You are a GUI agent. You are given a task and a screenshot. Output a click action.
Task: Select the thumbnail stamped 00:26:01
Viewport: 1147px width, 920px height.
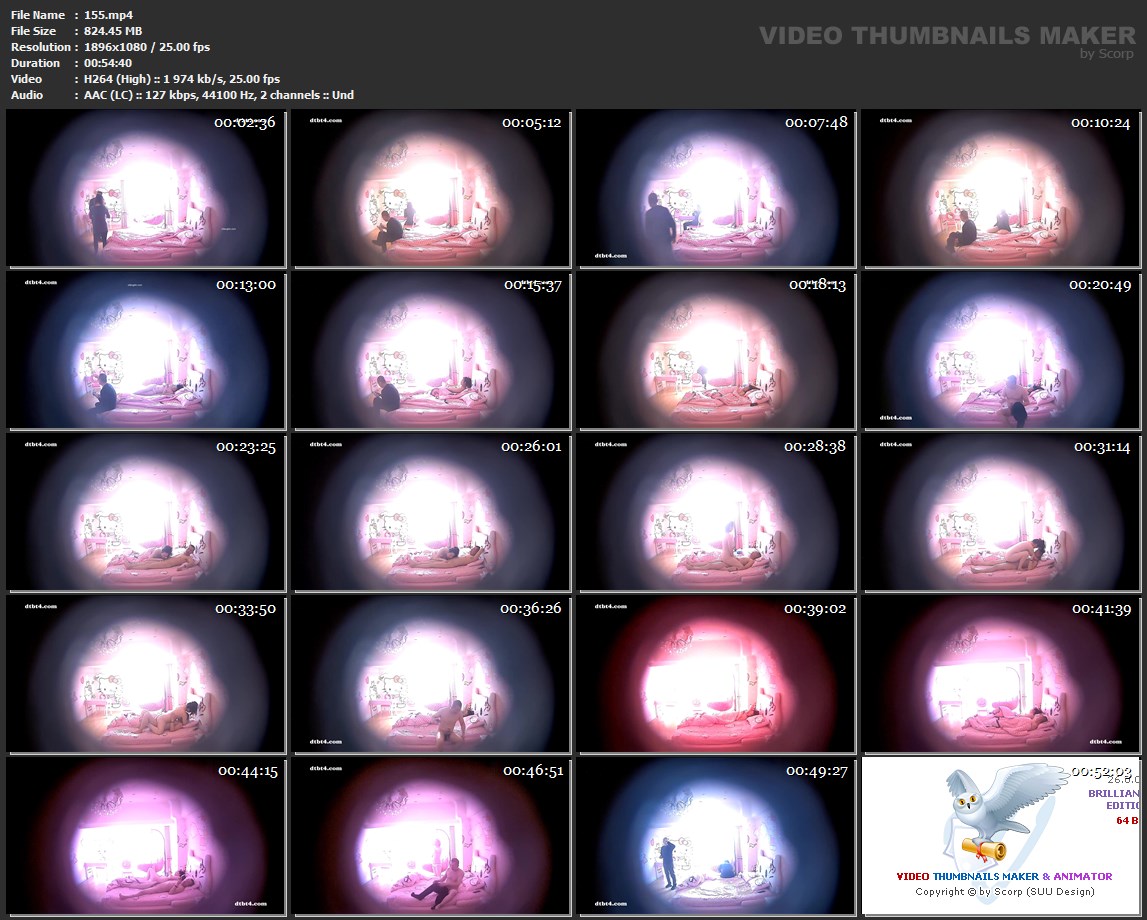431,512
